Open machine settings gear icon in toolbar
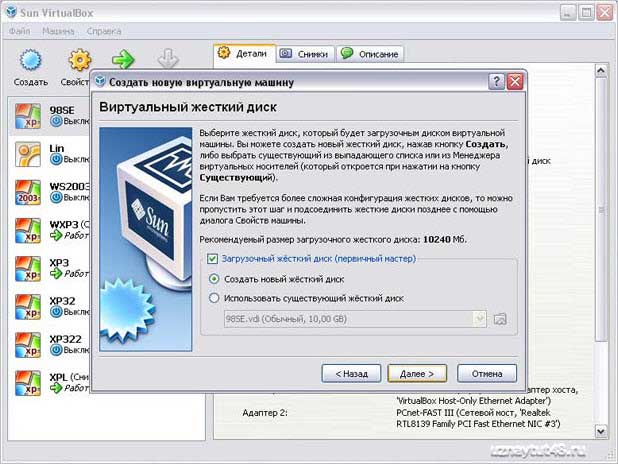The image size is (618, 464). pyautogui.click(x=79, y=60)
